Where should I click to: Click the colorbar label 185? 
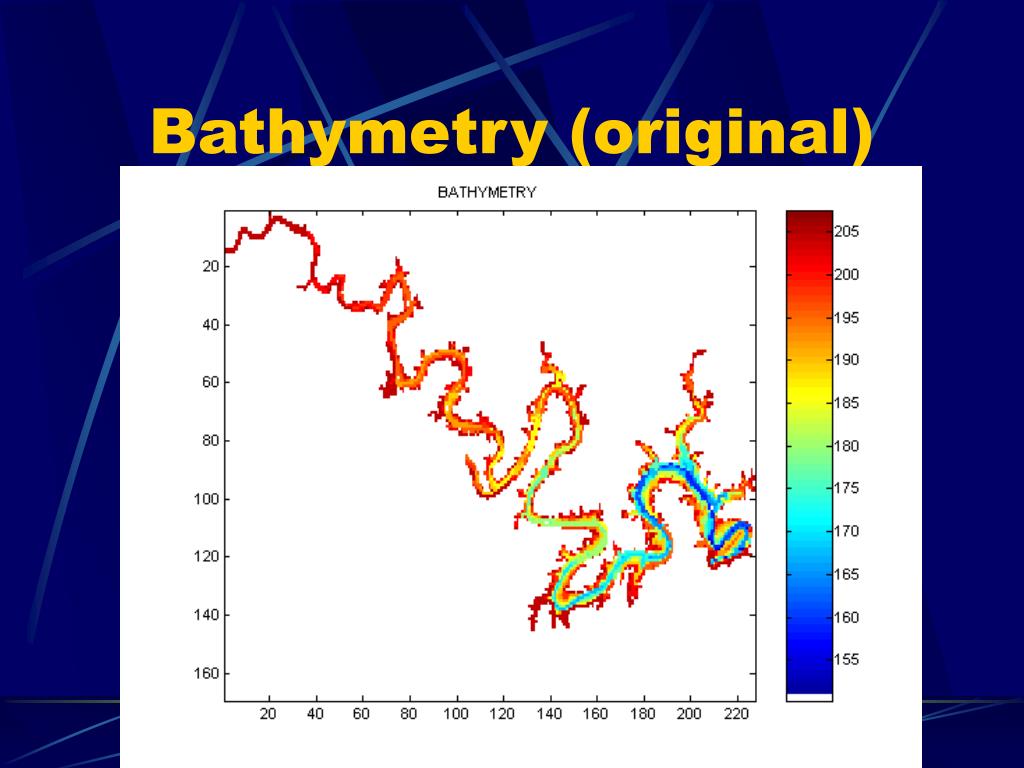847,403
